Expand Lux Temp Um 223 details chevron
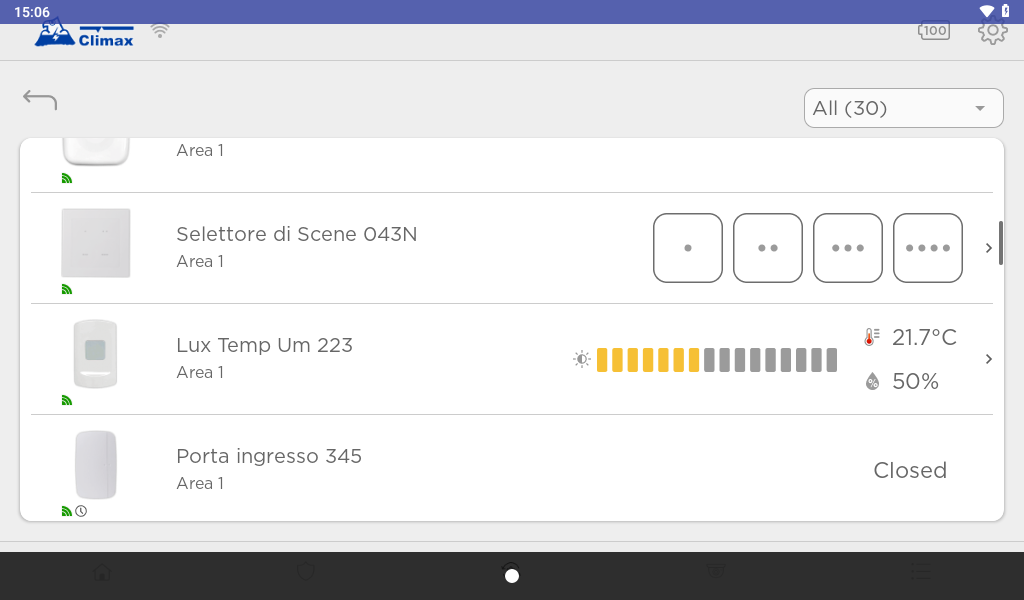Screen dimensions: 1024x600 pos(989,359)
